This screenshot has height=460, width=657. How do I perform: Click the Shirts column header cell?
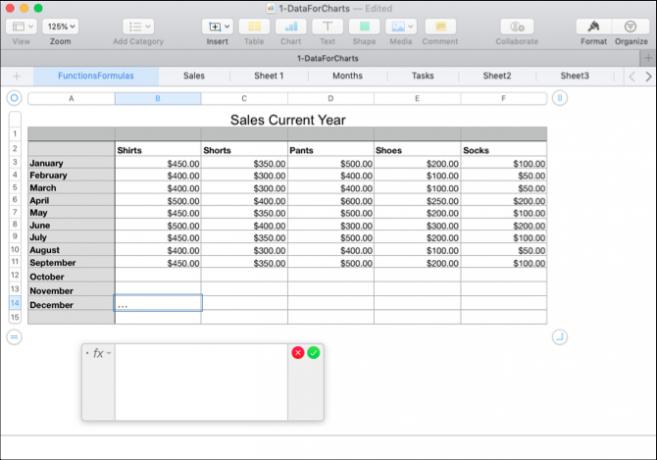coord(158,150)
